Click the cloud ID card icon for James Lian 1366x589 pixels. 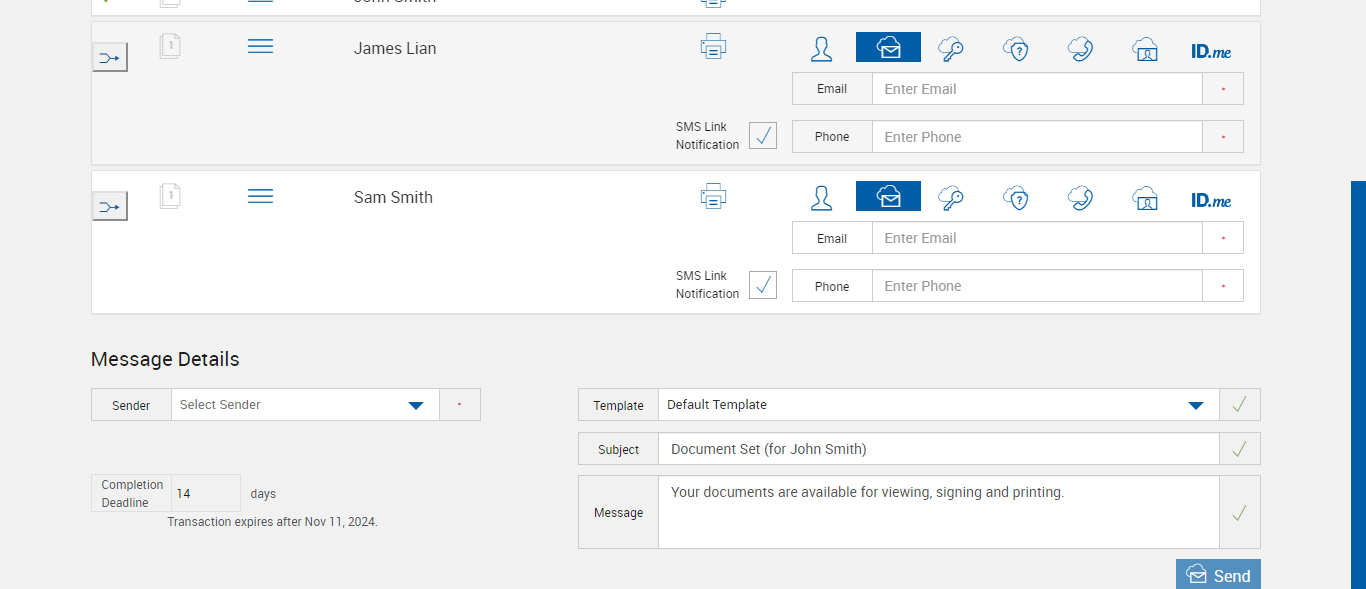1145,49
